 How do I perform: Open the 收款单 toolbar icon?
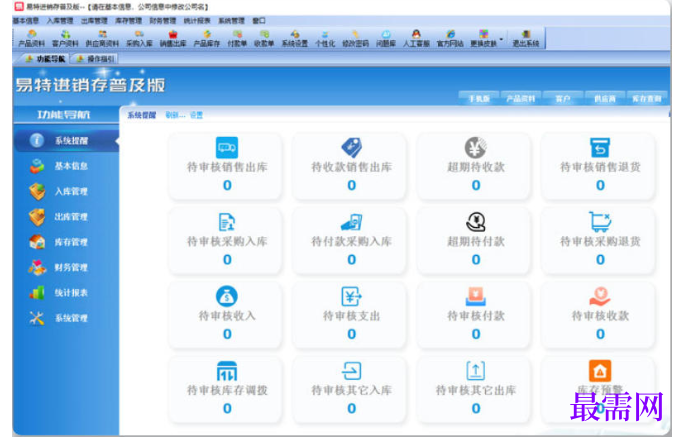pyautogui.click(x=264, y=39)
